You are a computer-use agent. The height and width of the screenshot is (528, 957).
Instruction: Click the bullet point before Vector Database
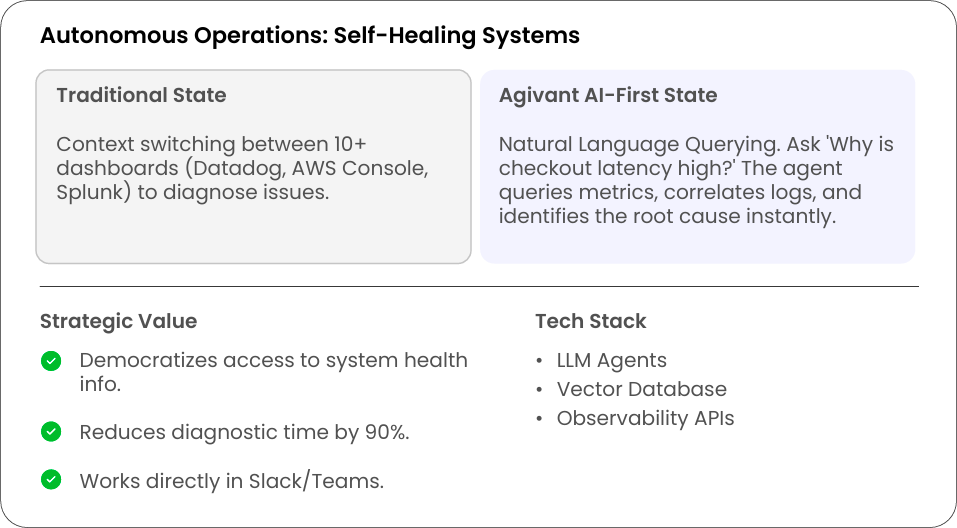click(x=540, y=390)
